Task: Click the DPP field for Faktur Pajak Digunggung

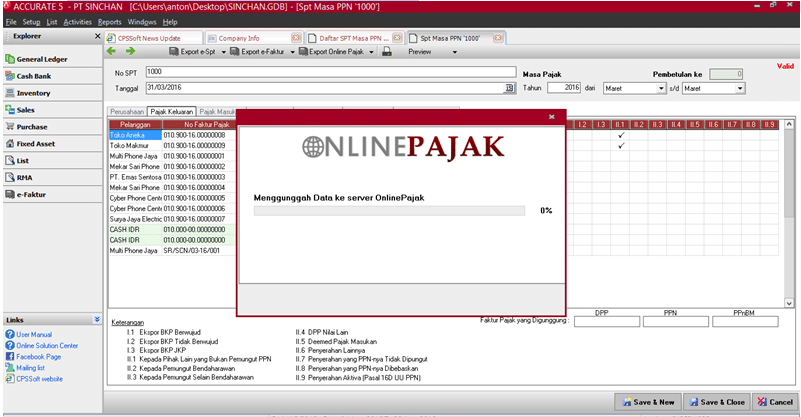Action: (x=607, y=321)
